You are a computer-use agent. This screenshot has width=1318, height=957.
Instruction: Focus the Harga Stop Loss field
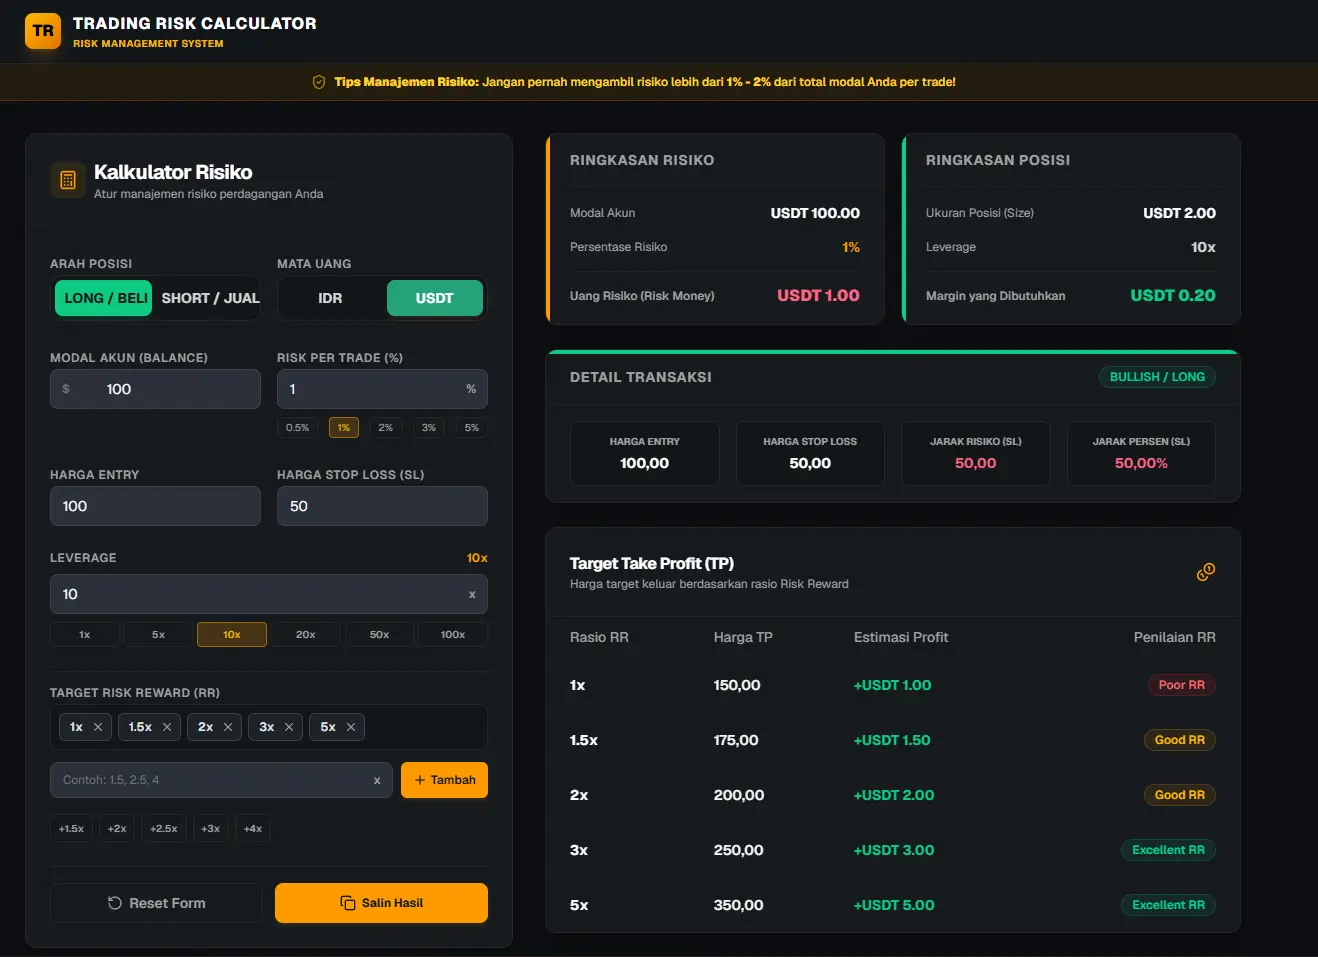pos(382,506)
